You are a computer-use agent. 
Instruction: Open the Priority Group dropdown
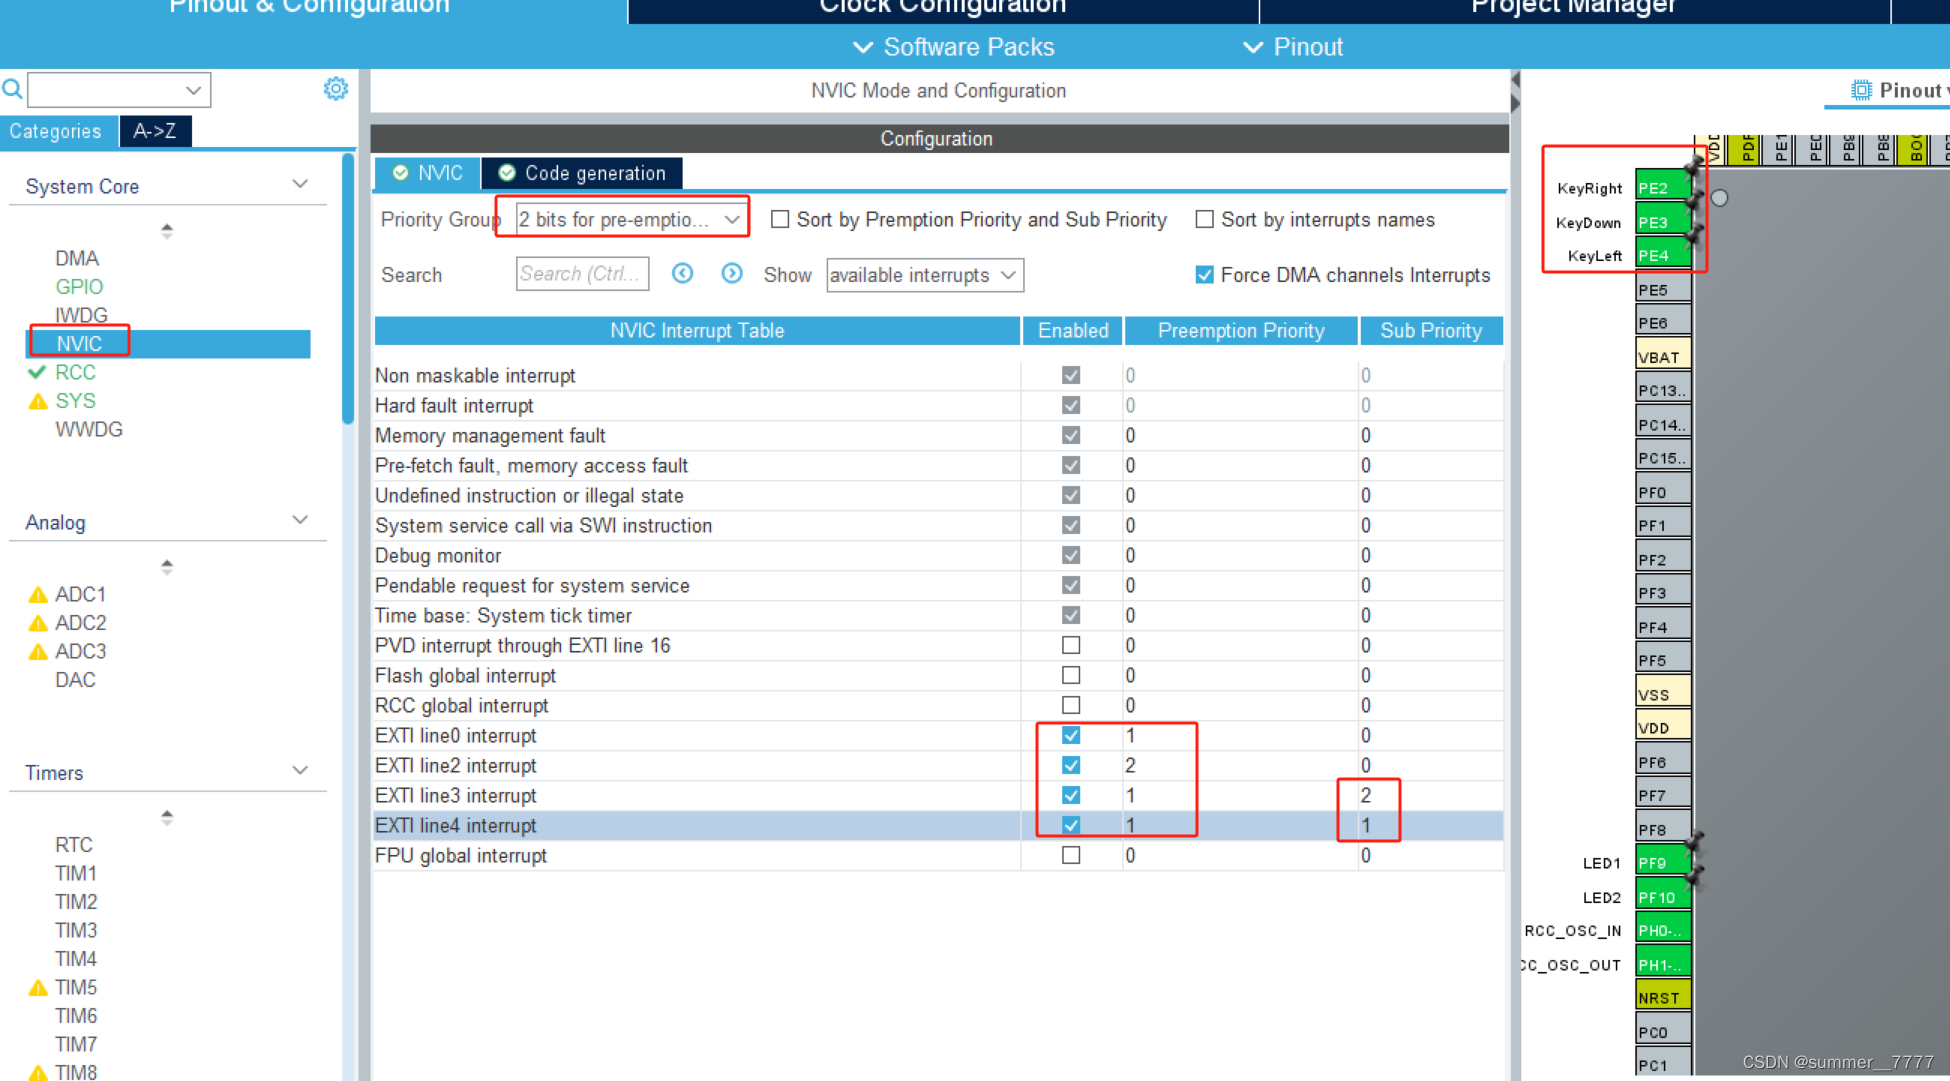630,219
